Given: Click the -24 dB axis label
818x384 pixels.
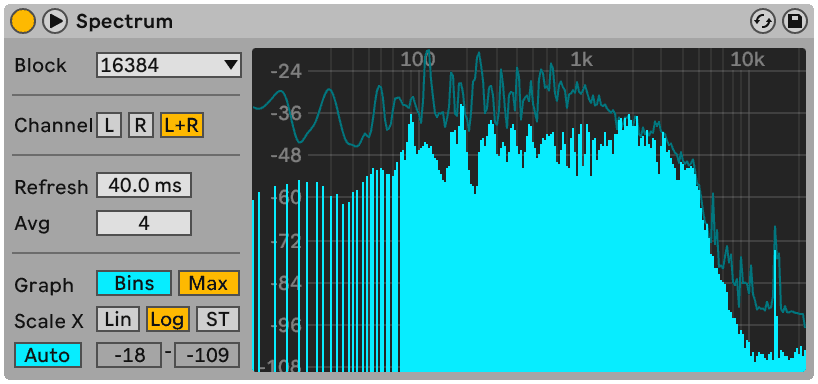Looking at the screenshot, I should point(286,71).
